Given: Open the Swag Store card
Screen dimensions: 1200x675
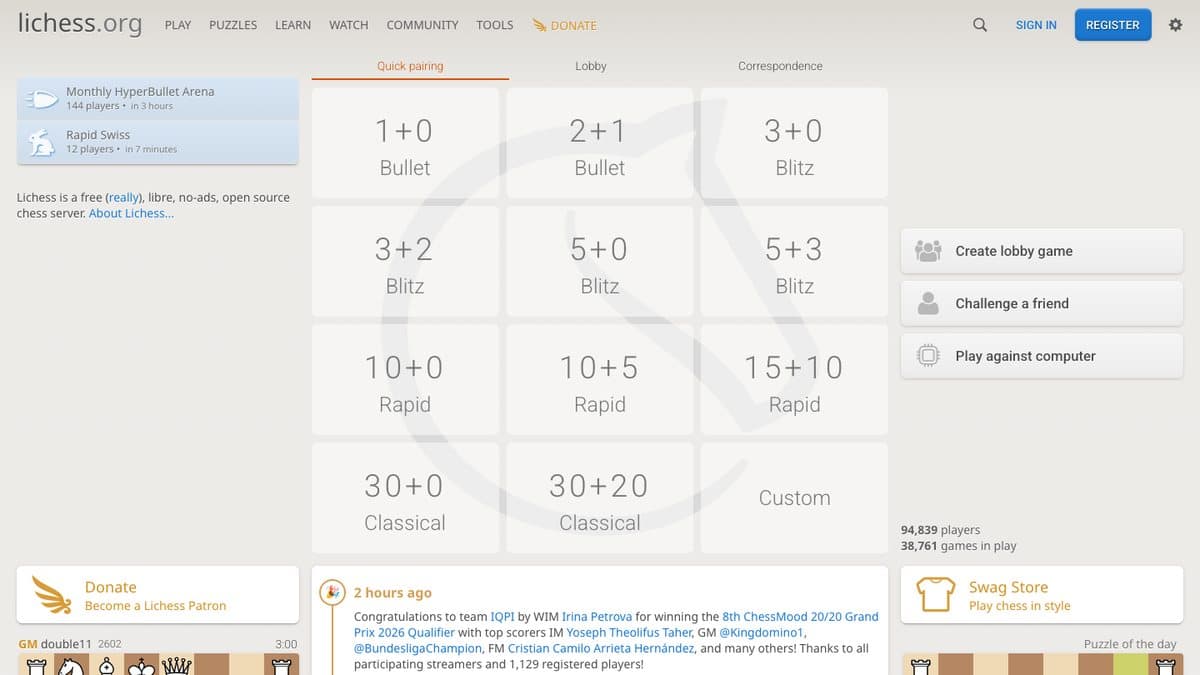Looking at the screenshot, I should (1042, 595).
